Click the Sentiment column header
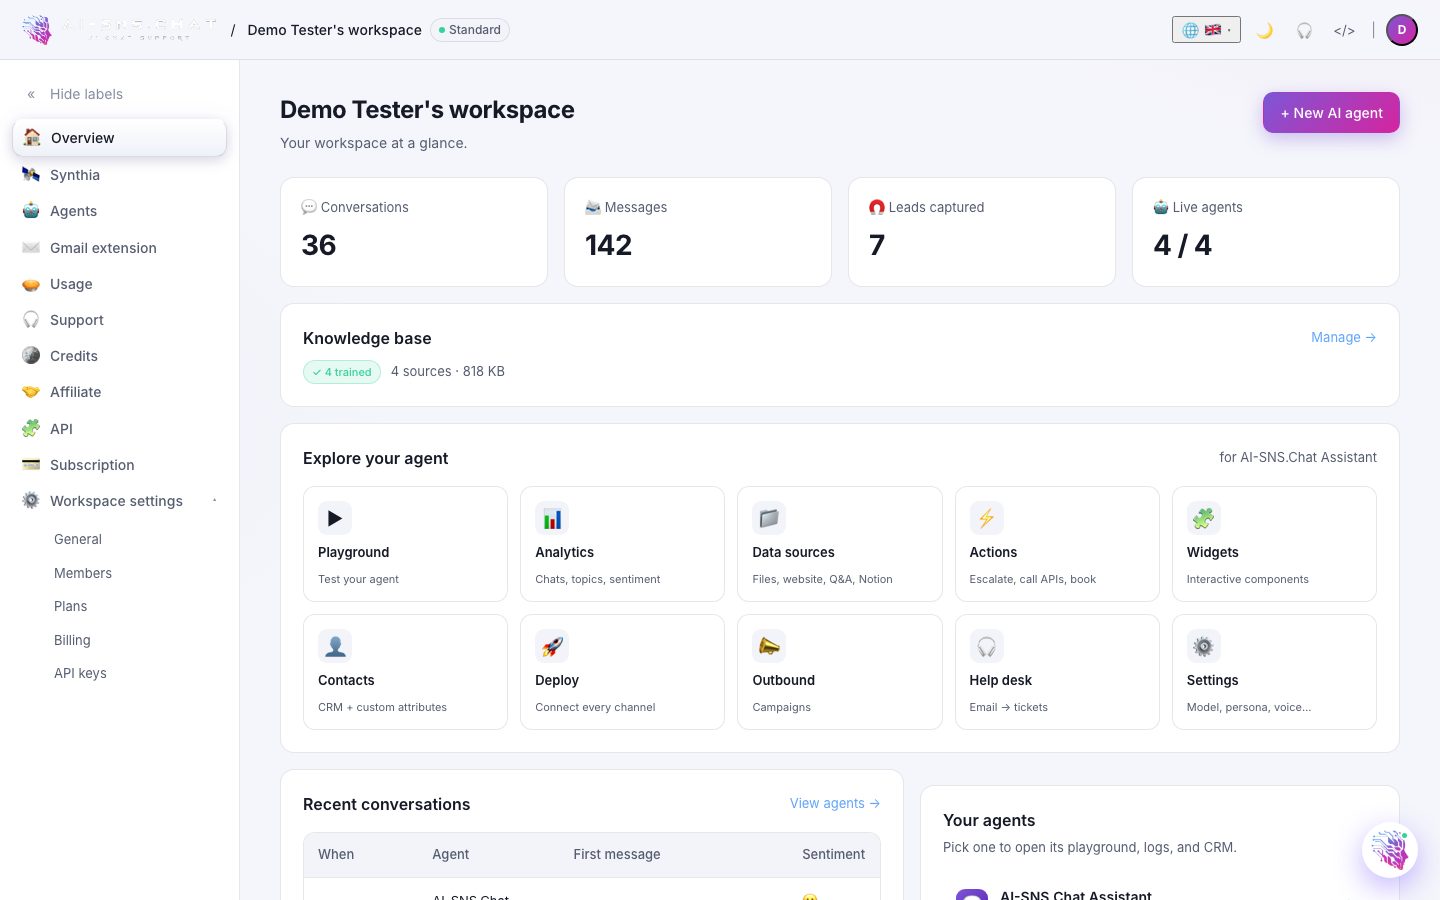Image resolution: width=1440 pixels, height=900 pixels. pos(833,854)
